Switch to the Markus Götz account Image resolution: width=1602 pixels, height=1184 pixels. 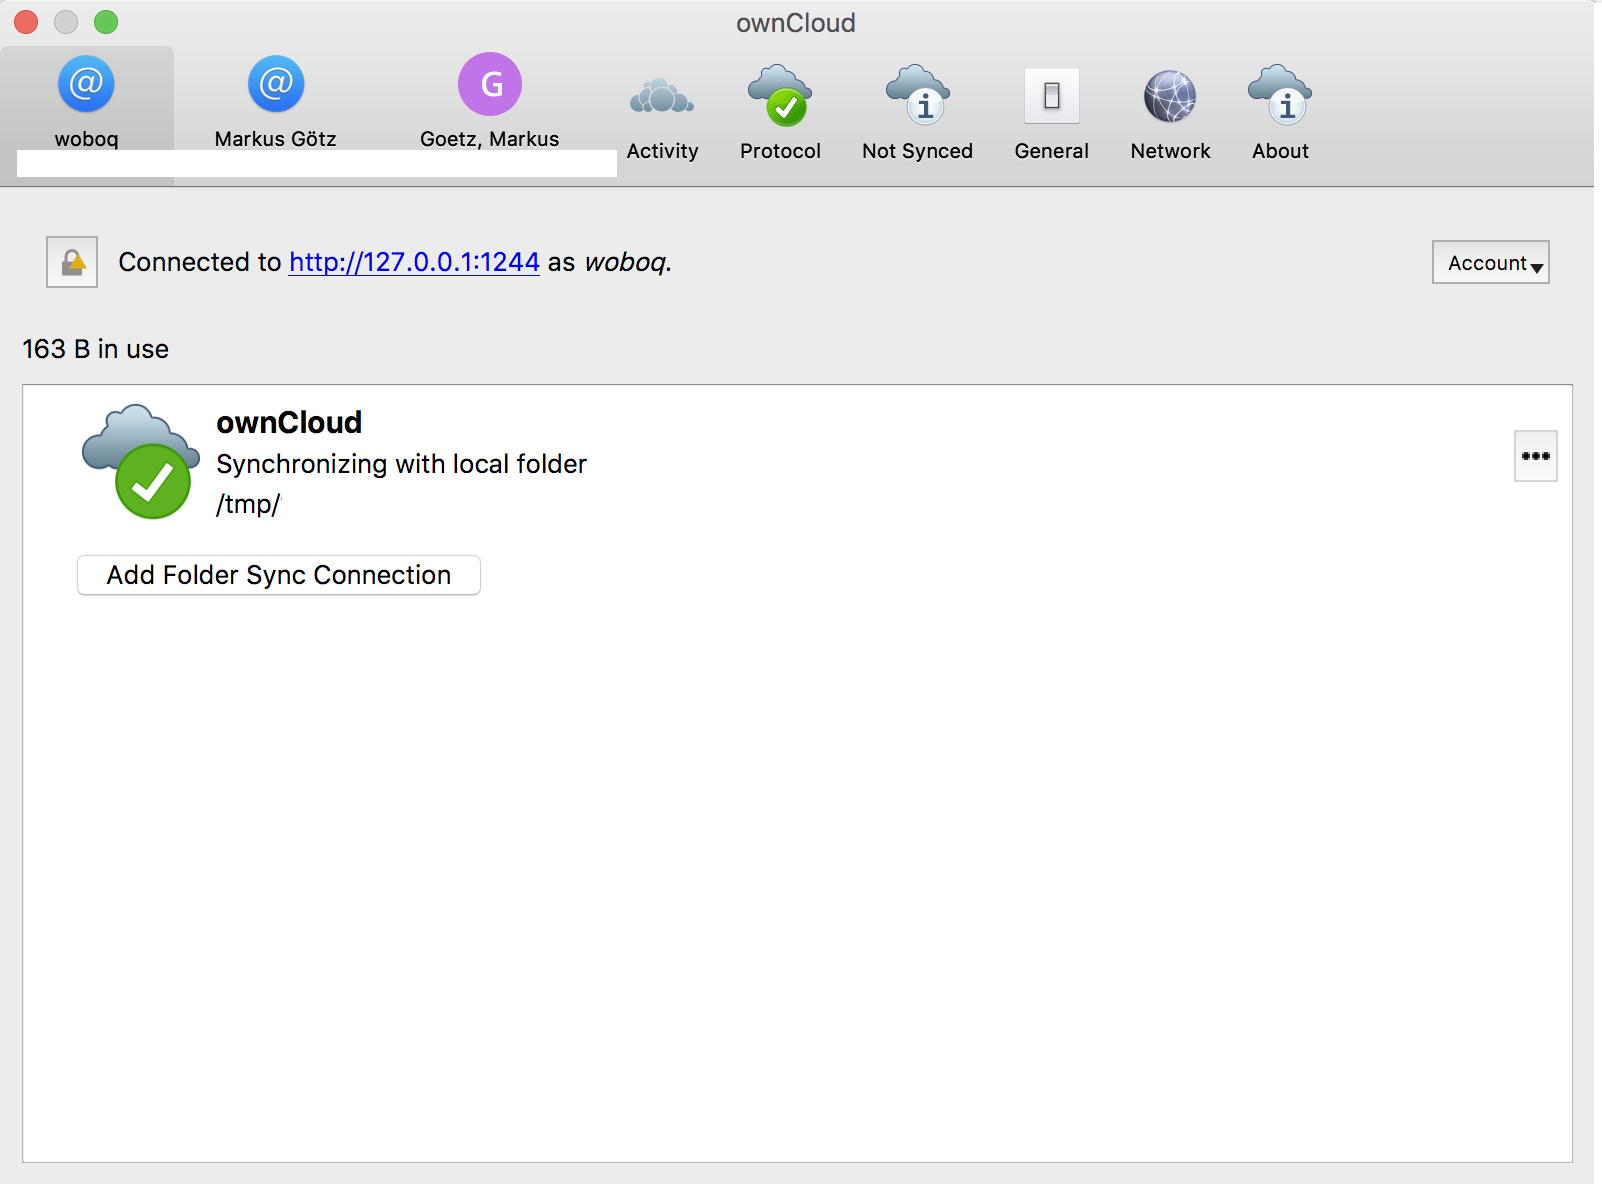tap(275, 103)
